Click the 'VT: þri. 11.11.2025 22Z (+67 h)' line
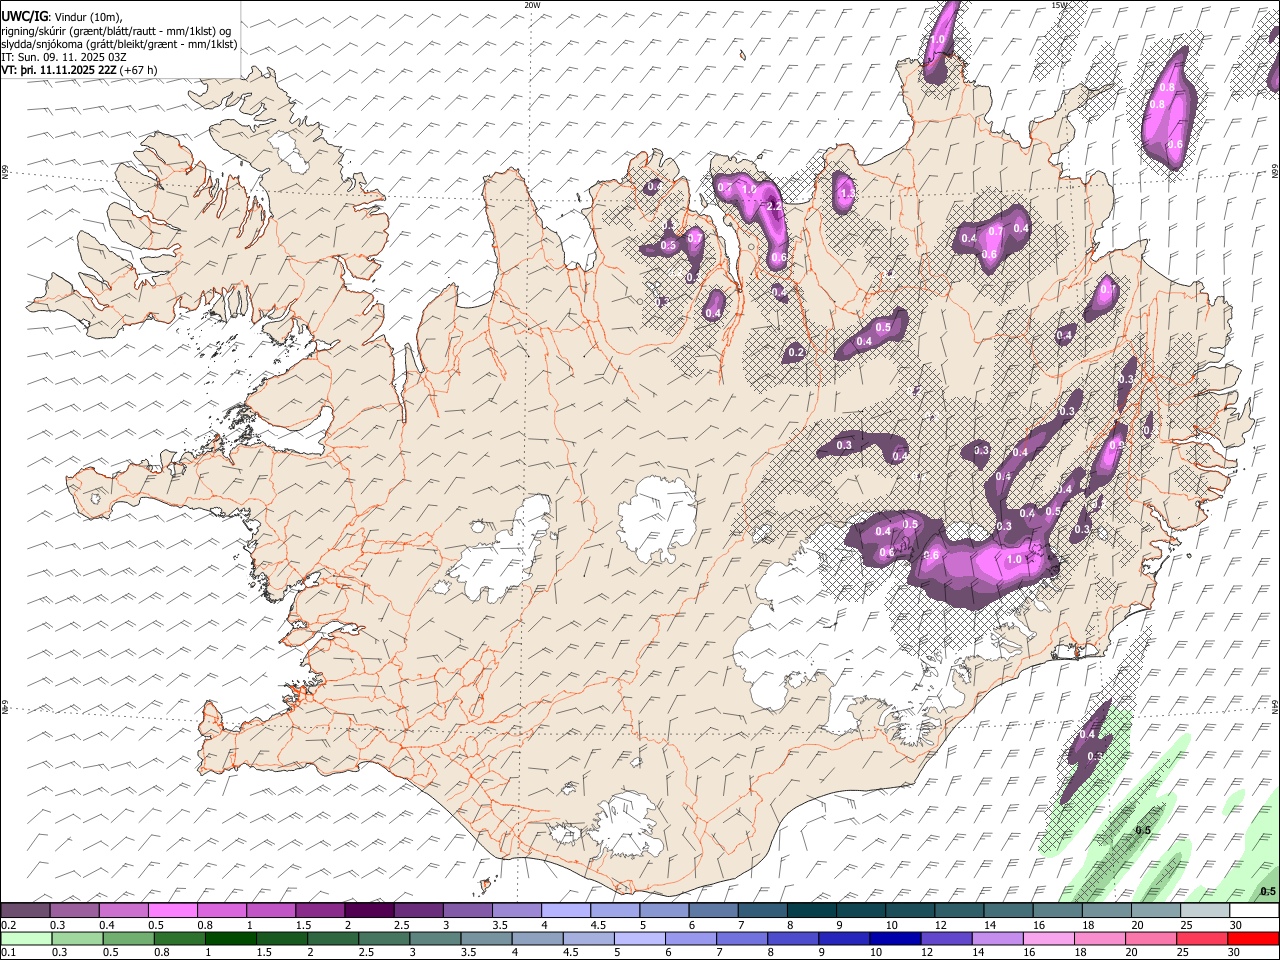1280x960 pixels. (79, 70)
